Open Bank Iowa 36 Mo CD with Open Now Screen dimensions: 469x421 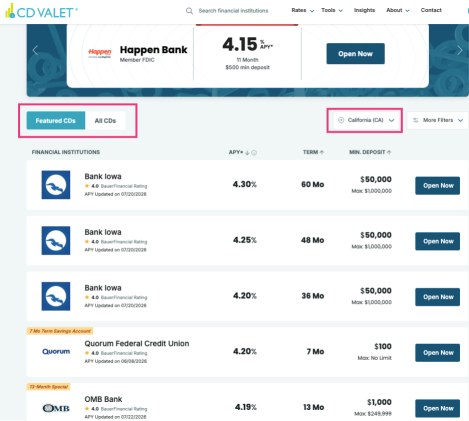point(437,297)
